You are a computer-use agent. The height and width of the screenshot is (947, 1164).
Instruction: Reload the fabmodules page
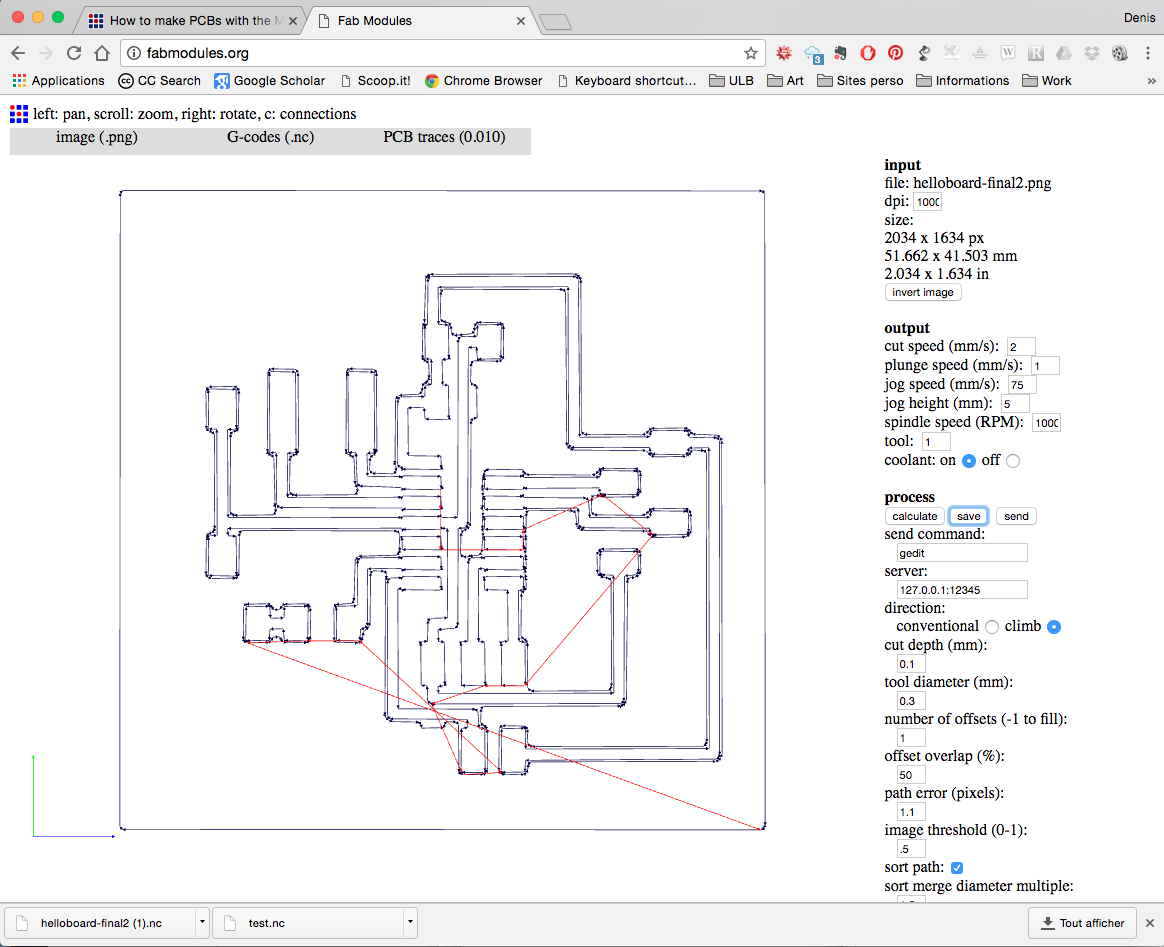(73, 53)
